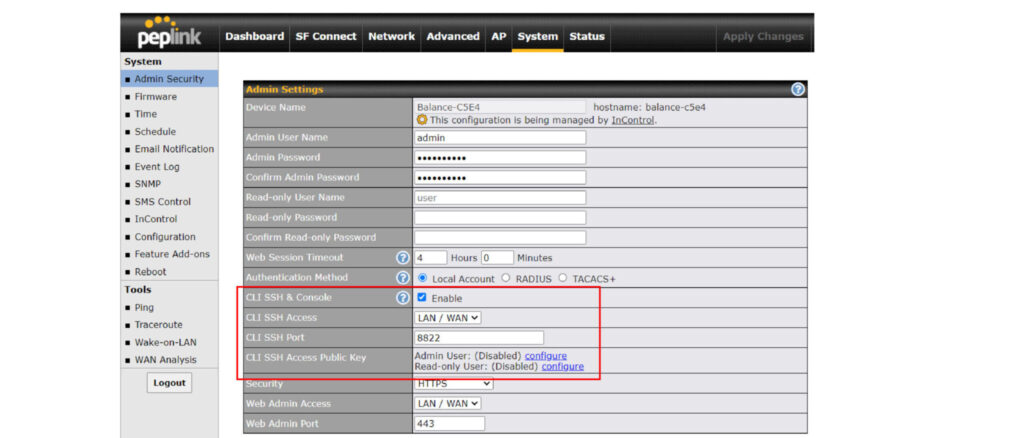Screen dimensions: 1024x438
Task: Select Traceroute under Tools
Action: coord(159,325)
